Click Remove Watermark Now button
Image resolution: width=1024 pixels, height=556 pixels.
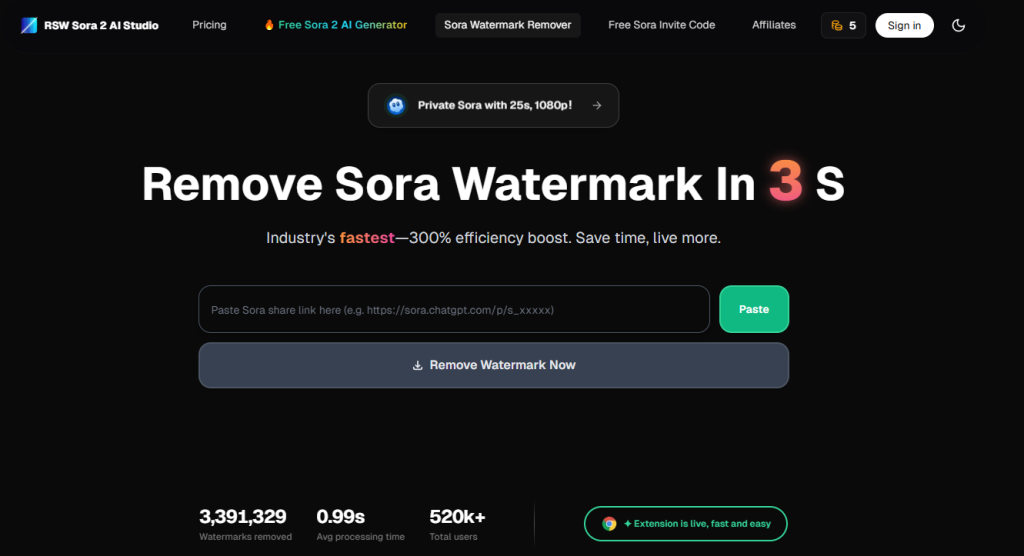tap(494, 365)
